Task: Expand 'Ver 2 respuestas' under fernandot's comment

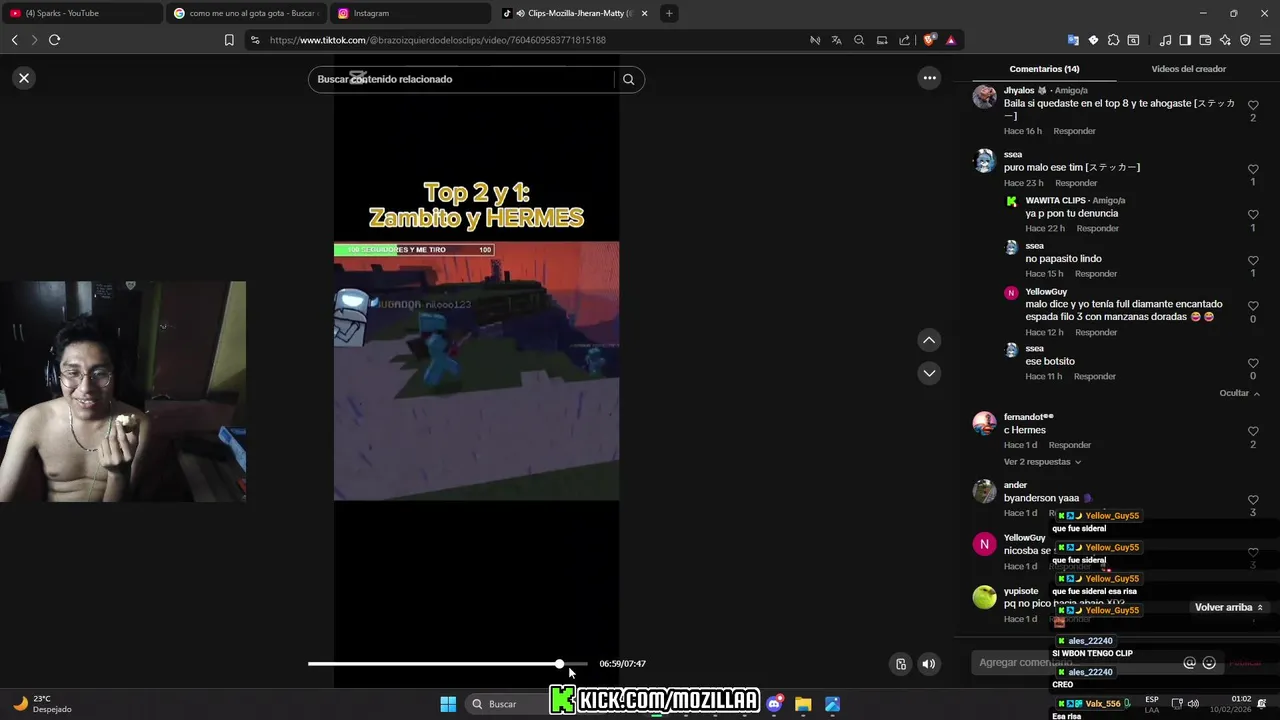Action: 1042,462
